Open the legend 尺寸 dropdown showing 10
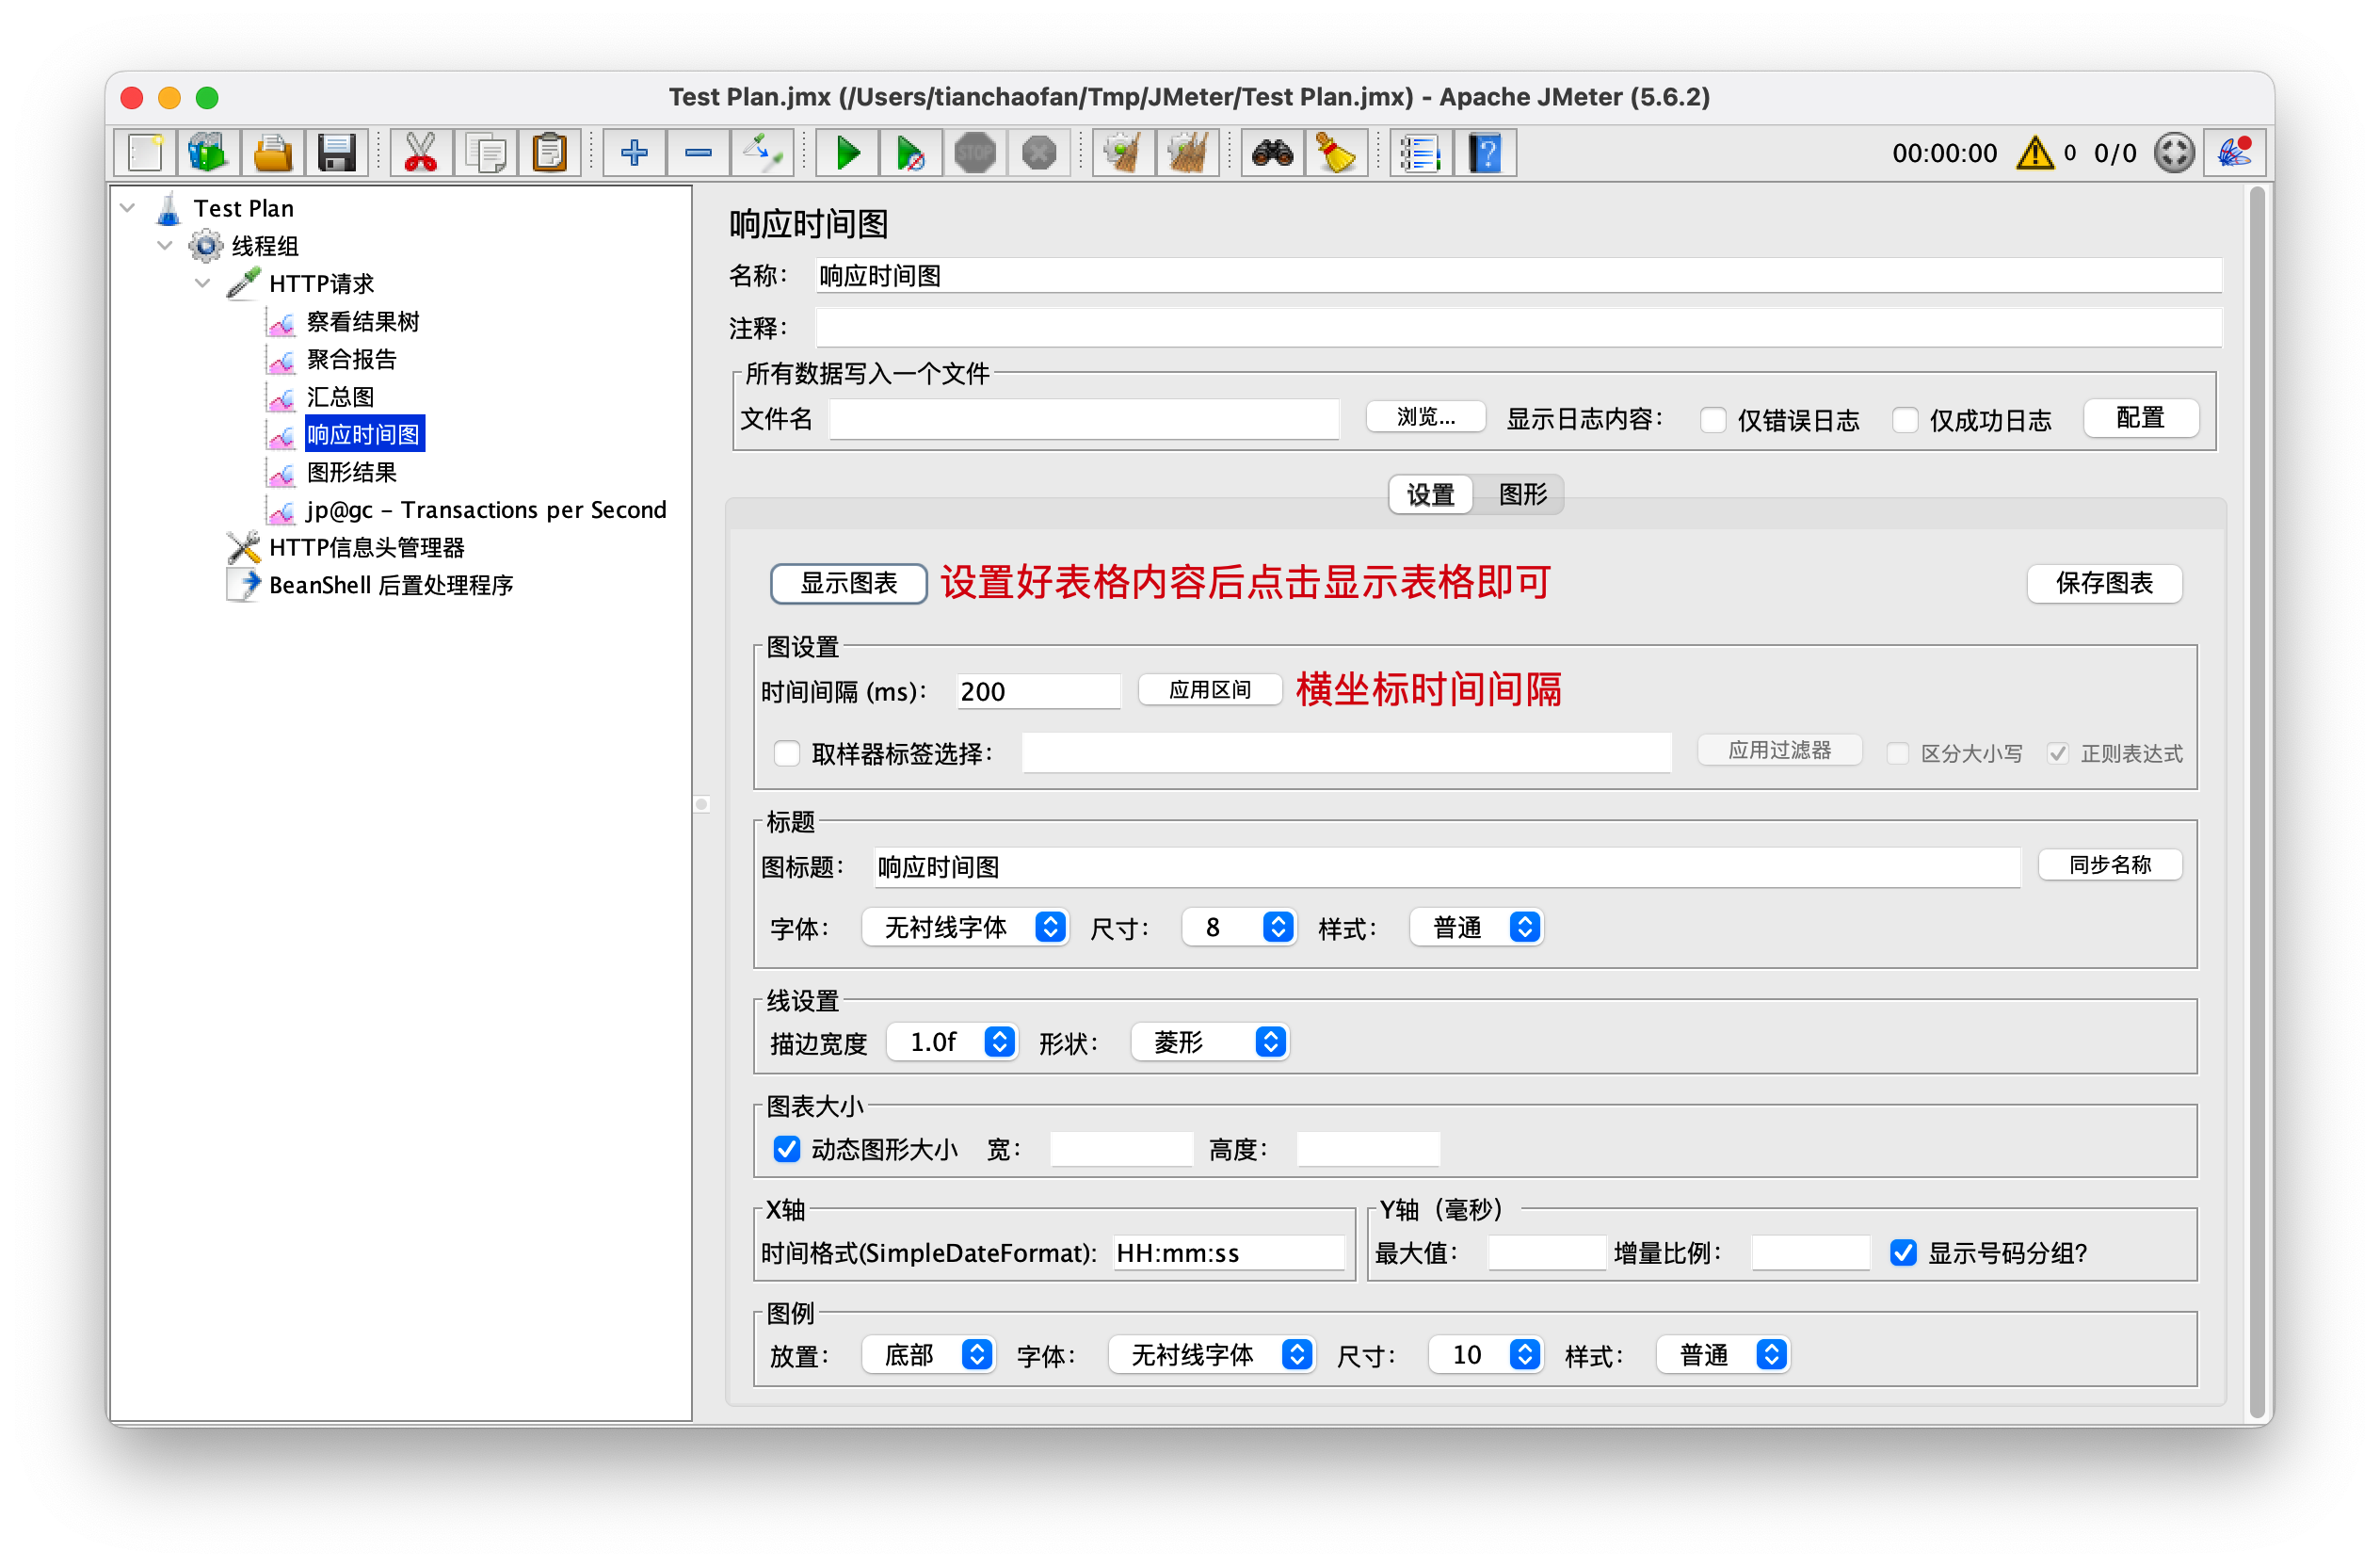This screenshot has height=1567, width=2380. tap(1486, 1354)
